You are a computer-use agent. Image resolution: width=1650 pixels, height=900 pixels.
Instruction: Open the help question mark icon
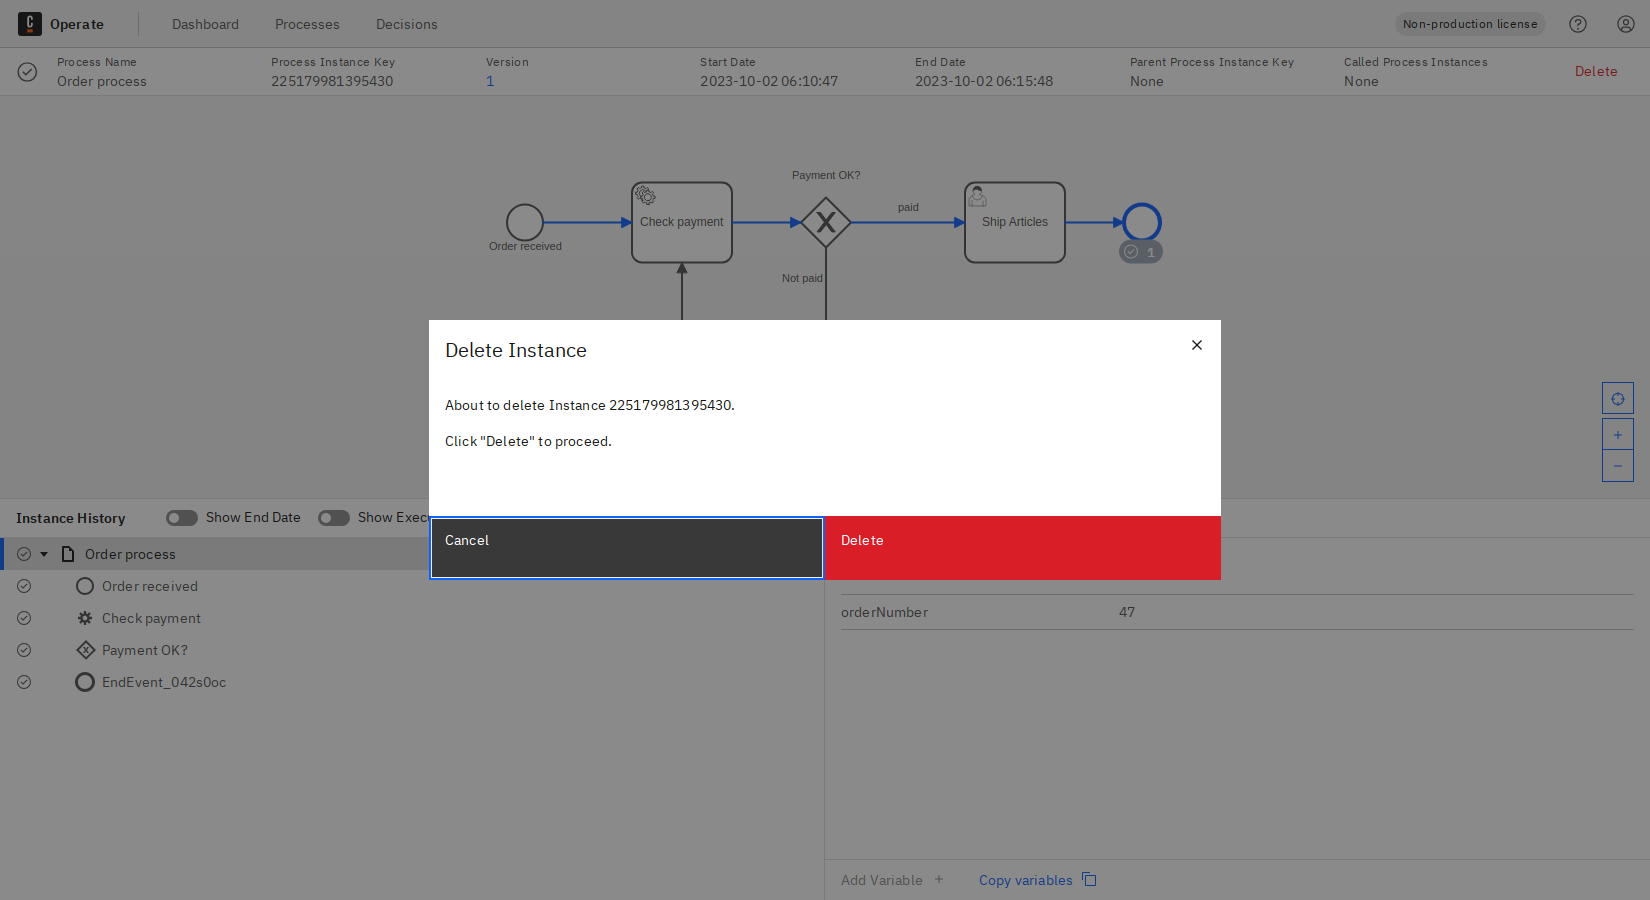[x=1578, y=23]
